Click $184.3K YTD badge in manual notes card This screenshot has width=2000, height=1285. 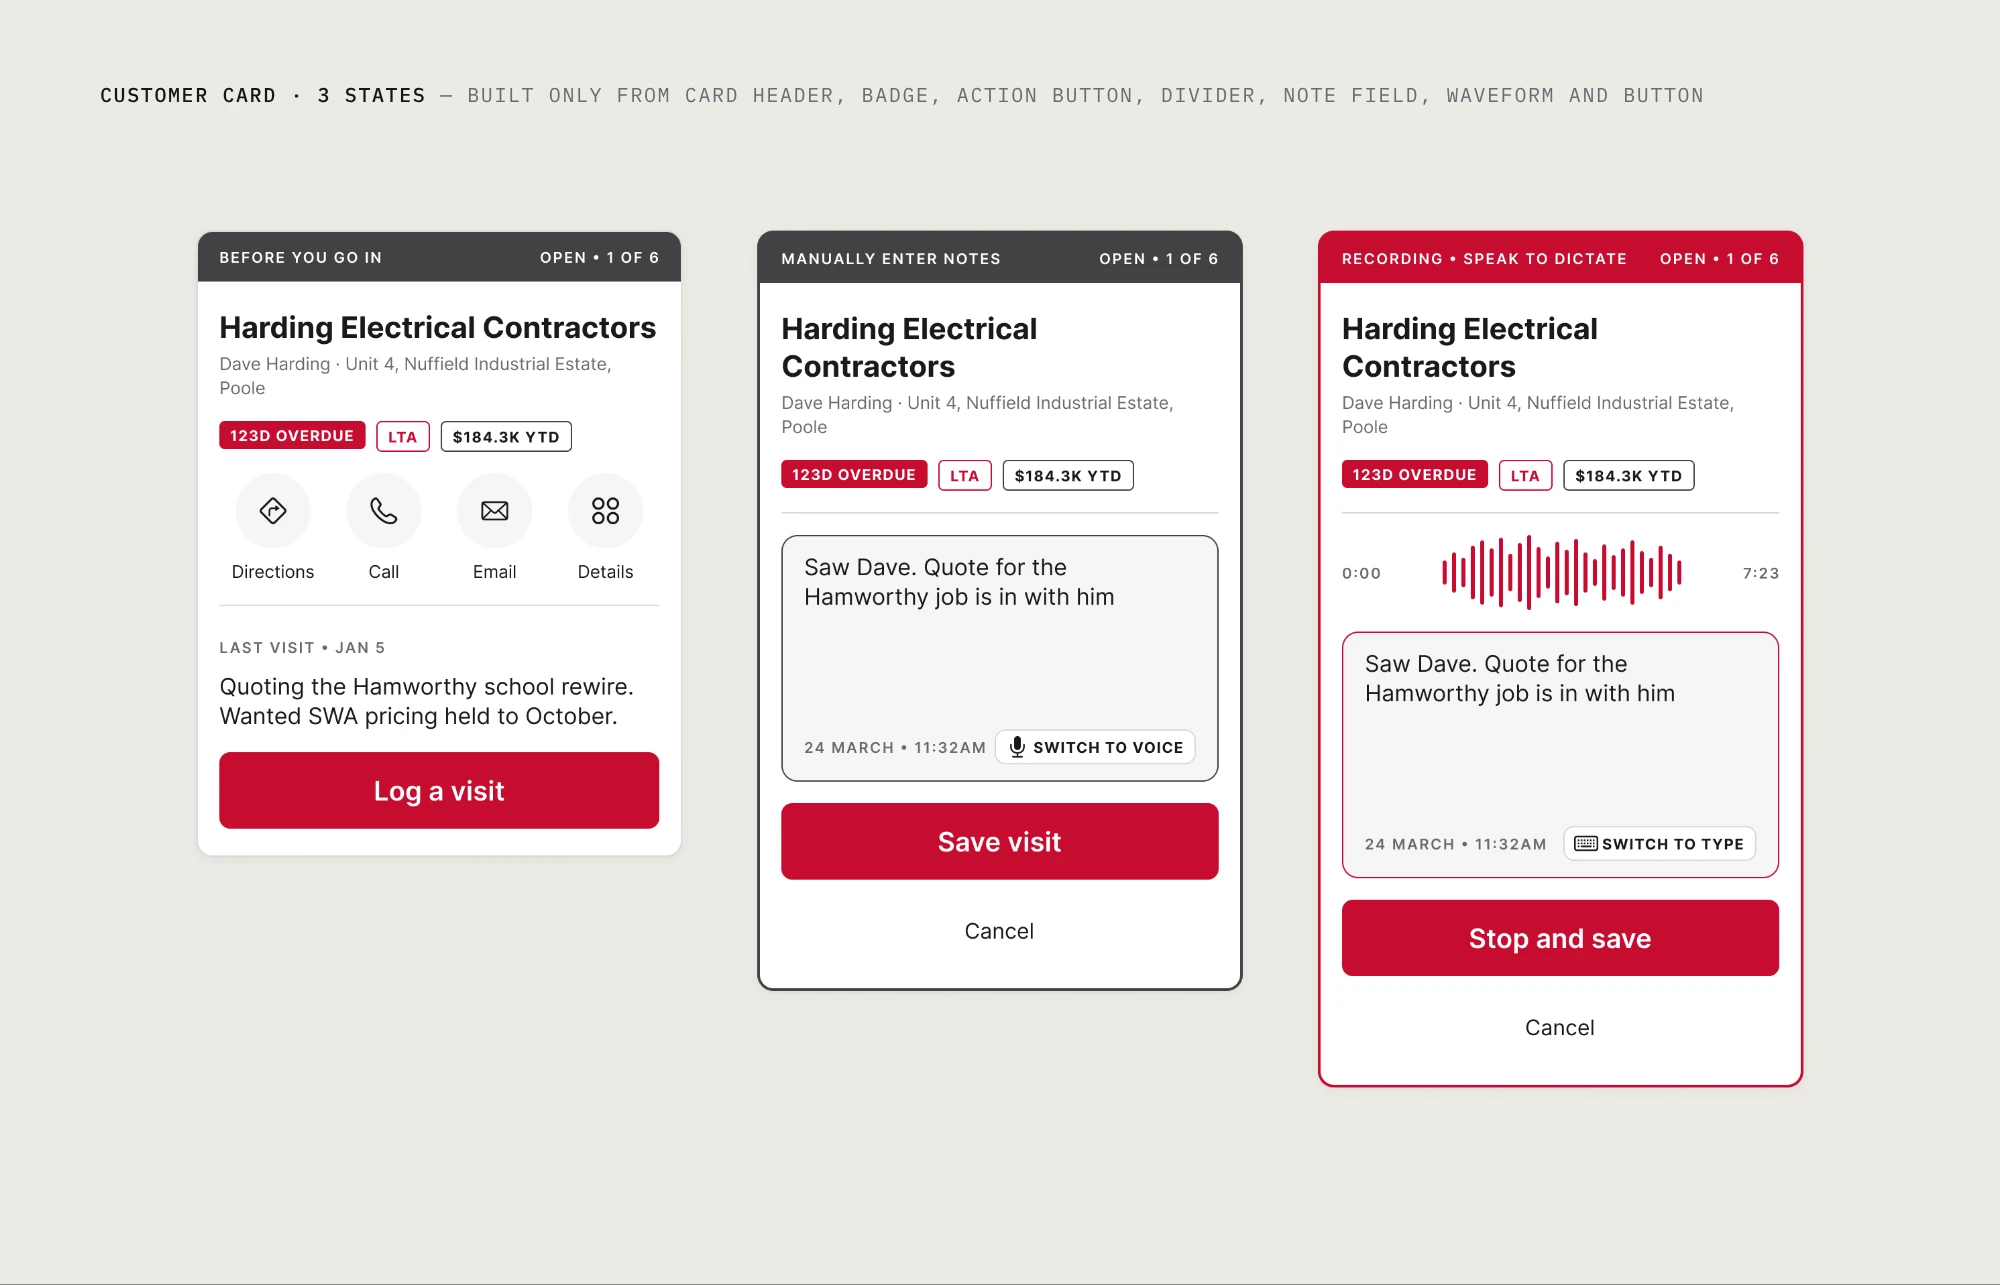pyautogui.click(x=1068, y=475)
